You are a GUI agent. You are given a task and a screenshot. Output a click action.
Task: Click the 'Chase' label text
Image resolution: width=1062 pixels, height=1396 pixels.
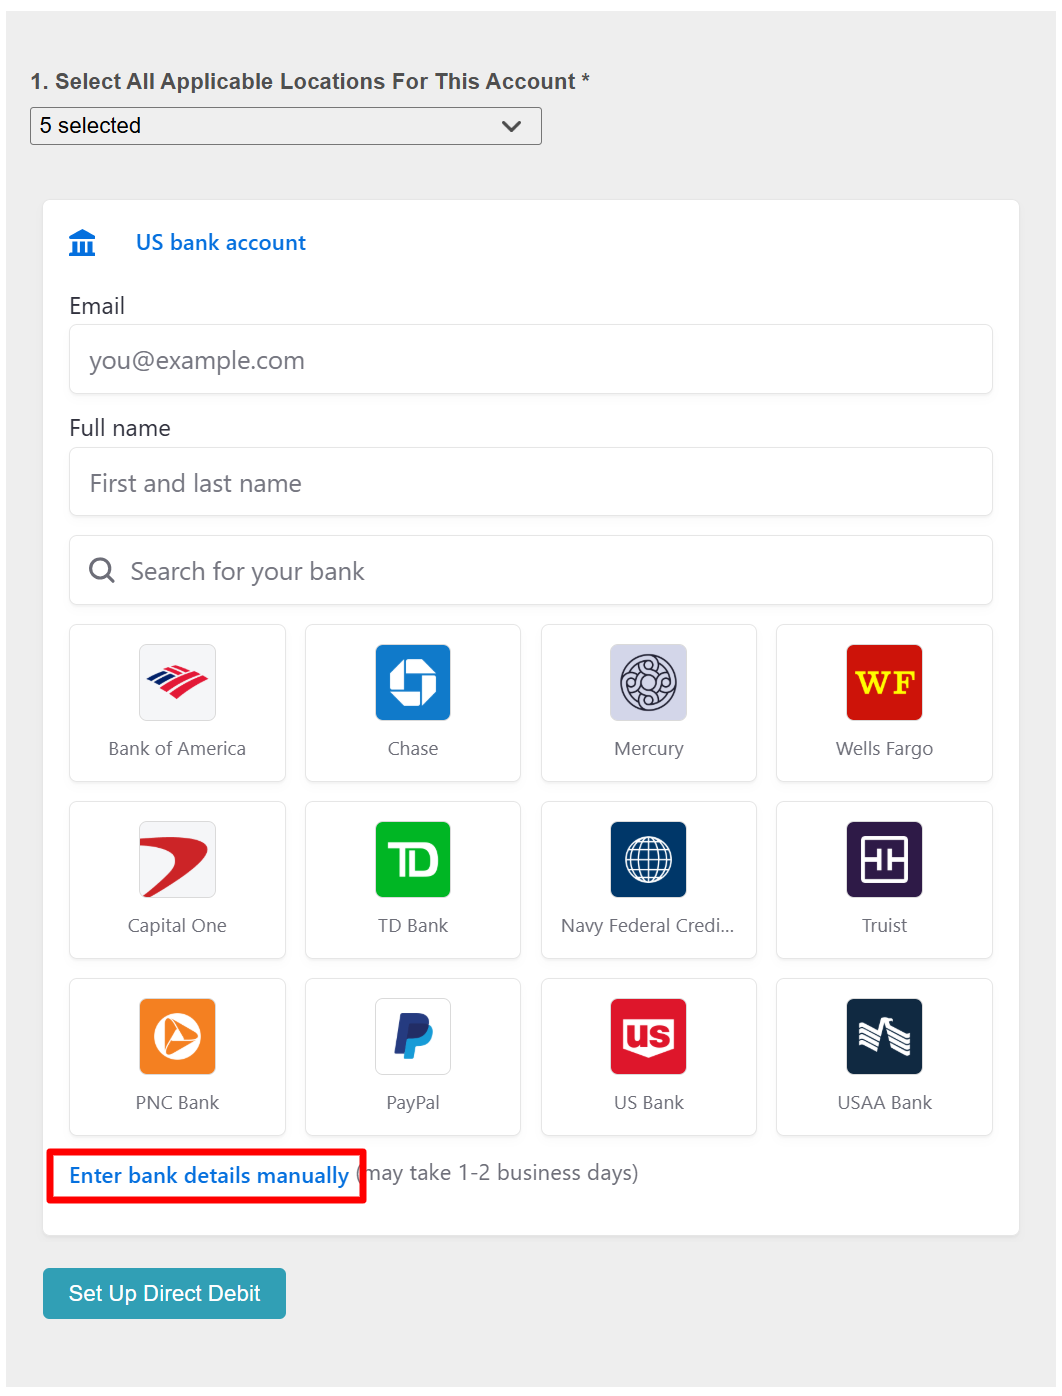413,748
